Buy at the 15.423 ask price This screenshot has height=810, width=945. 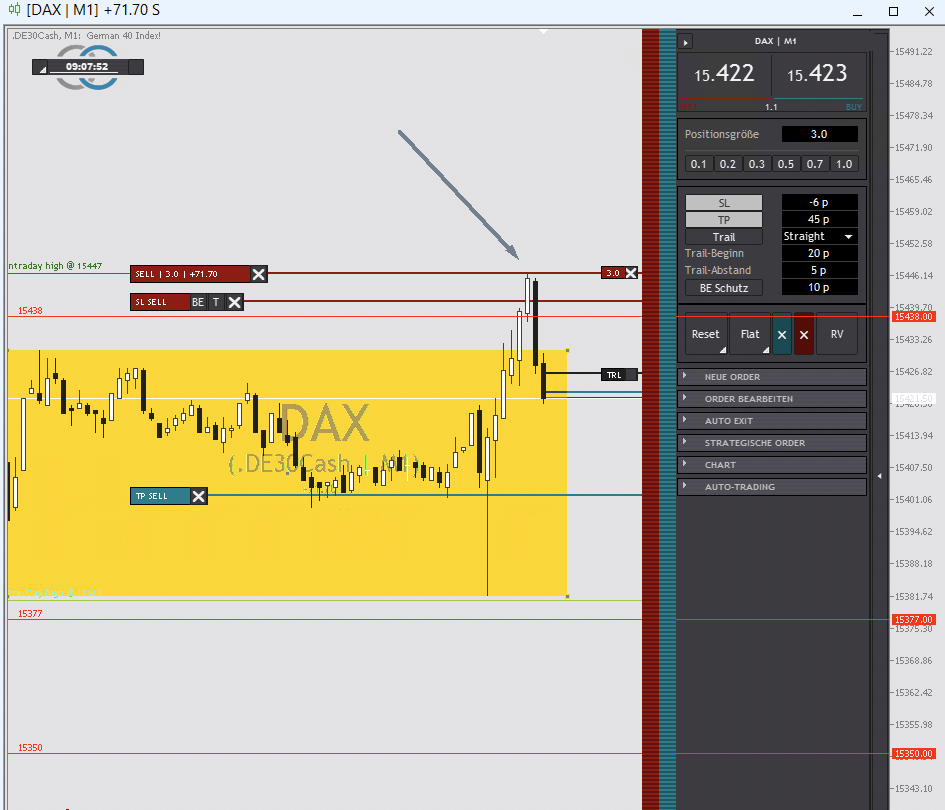click(817, 75)
